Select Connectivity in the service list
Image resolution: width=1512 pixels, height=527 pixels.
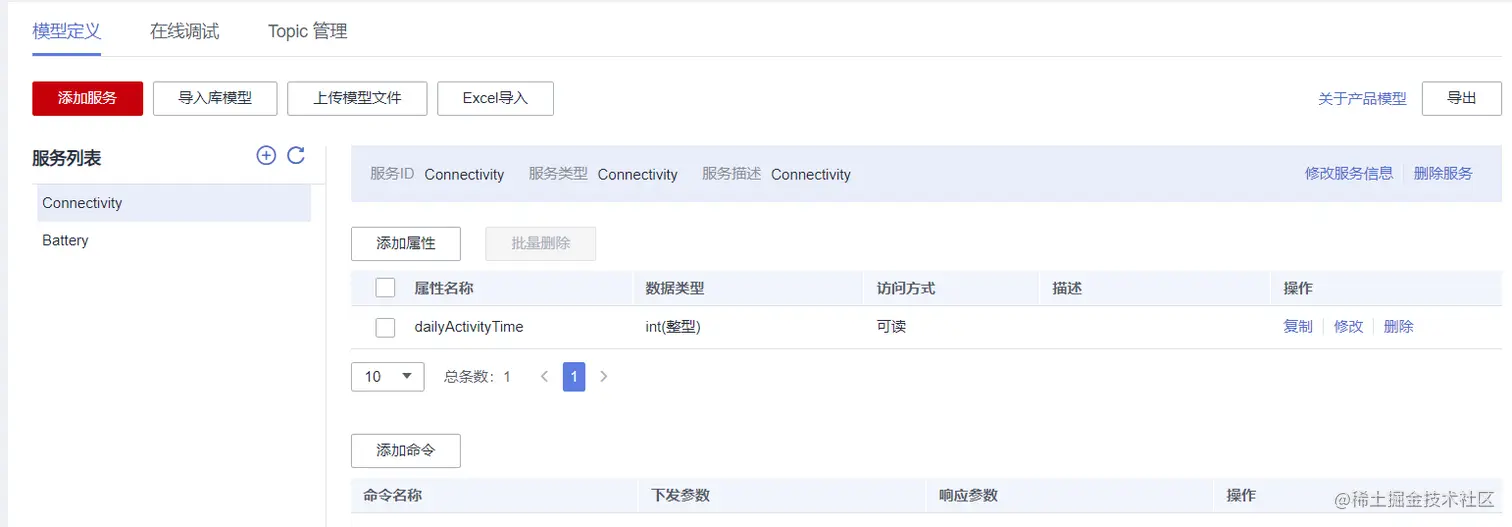pos(174,203)
